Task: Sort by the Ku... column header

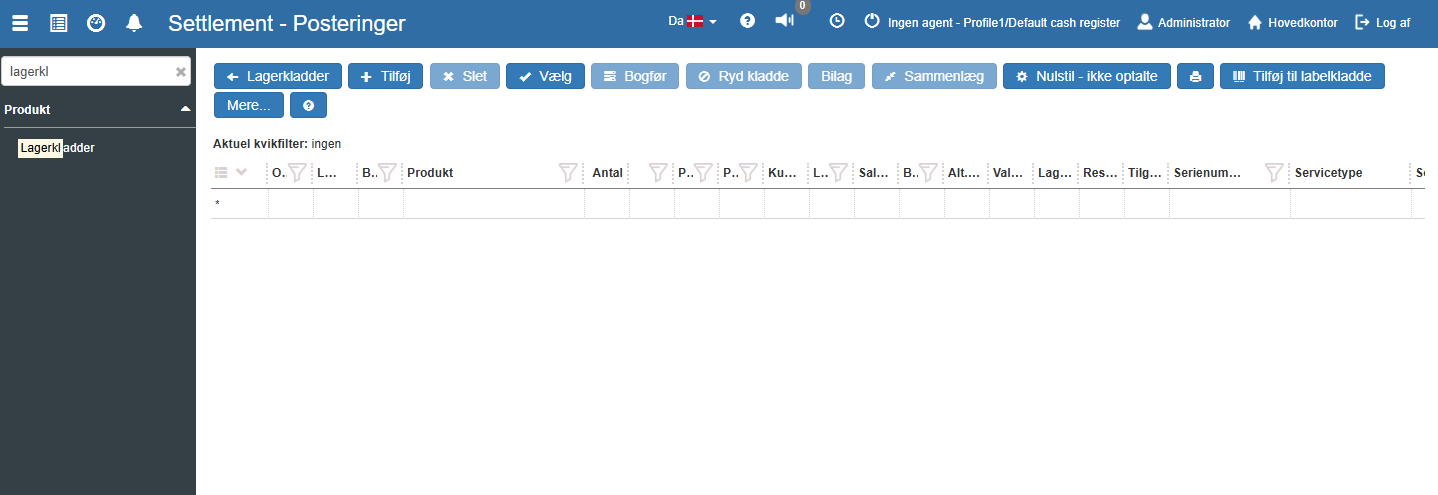Action: [x=782, y=173]
